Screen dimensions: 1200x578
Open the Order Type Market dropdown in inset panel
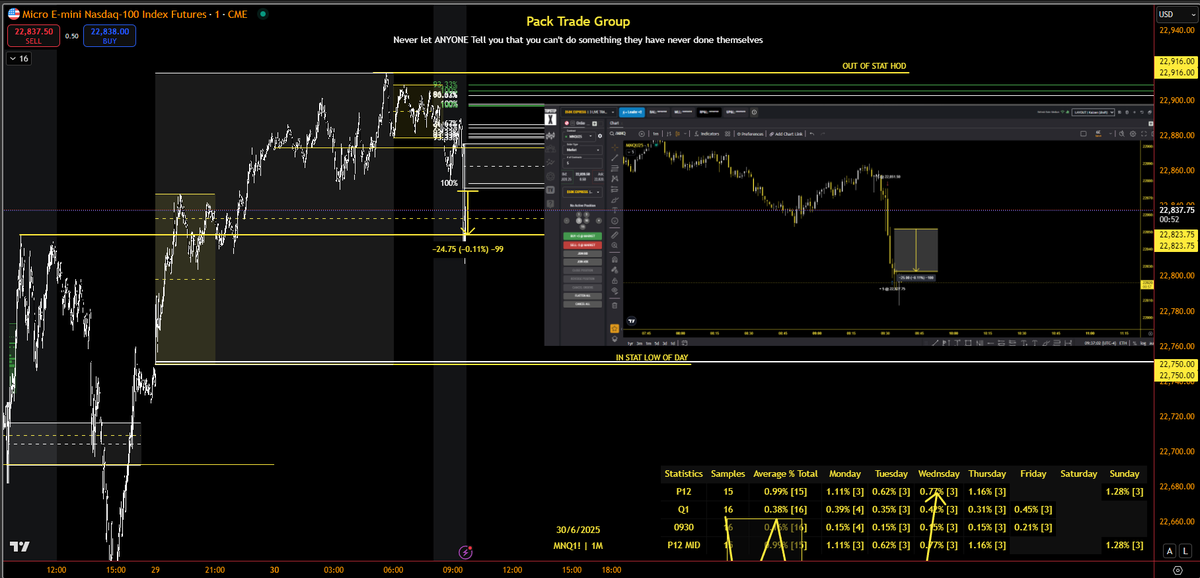[x=583, y=151]
